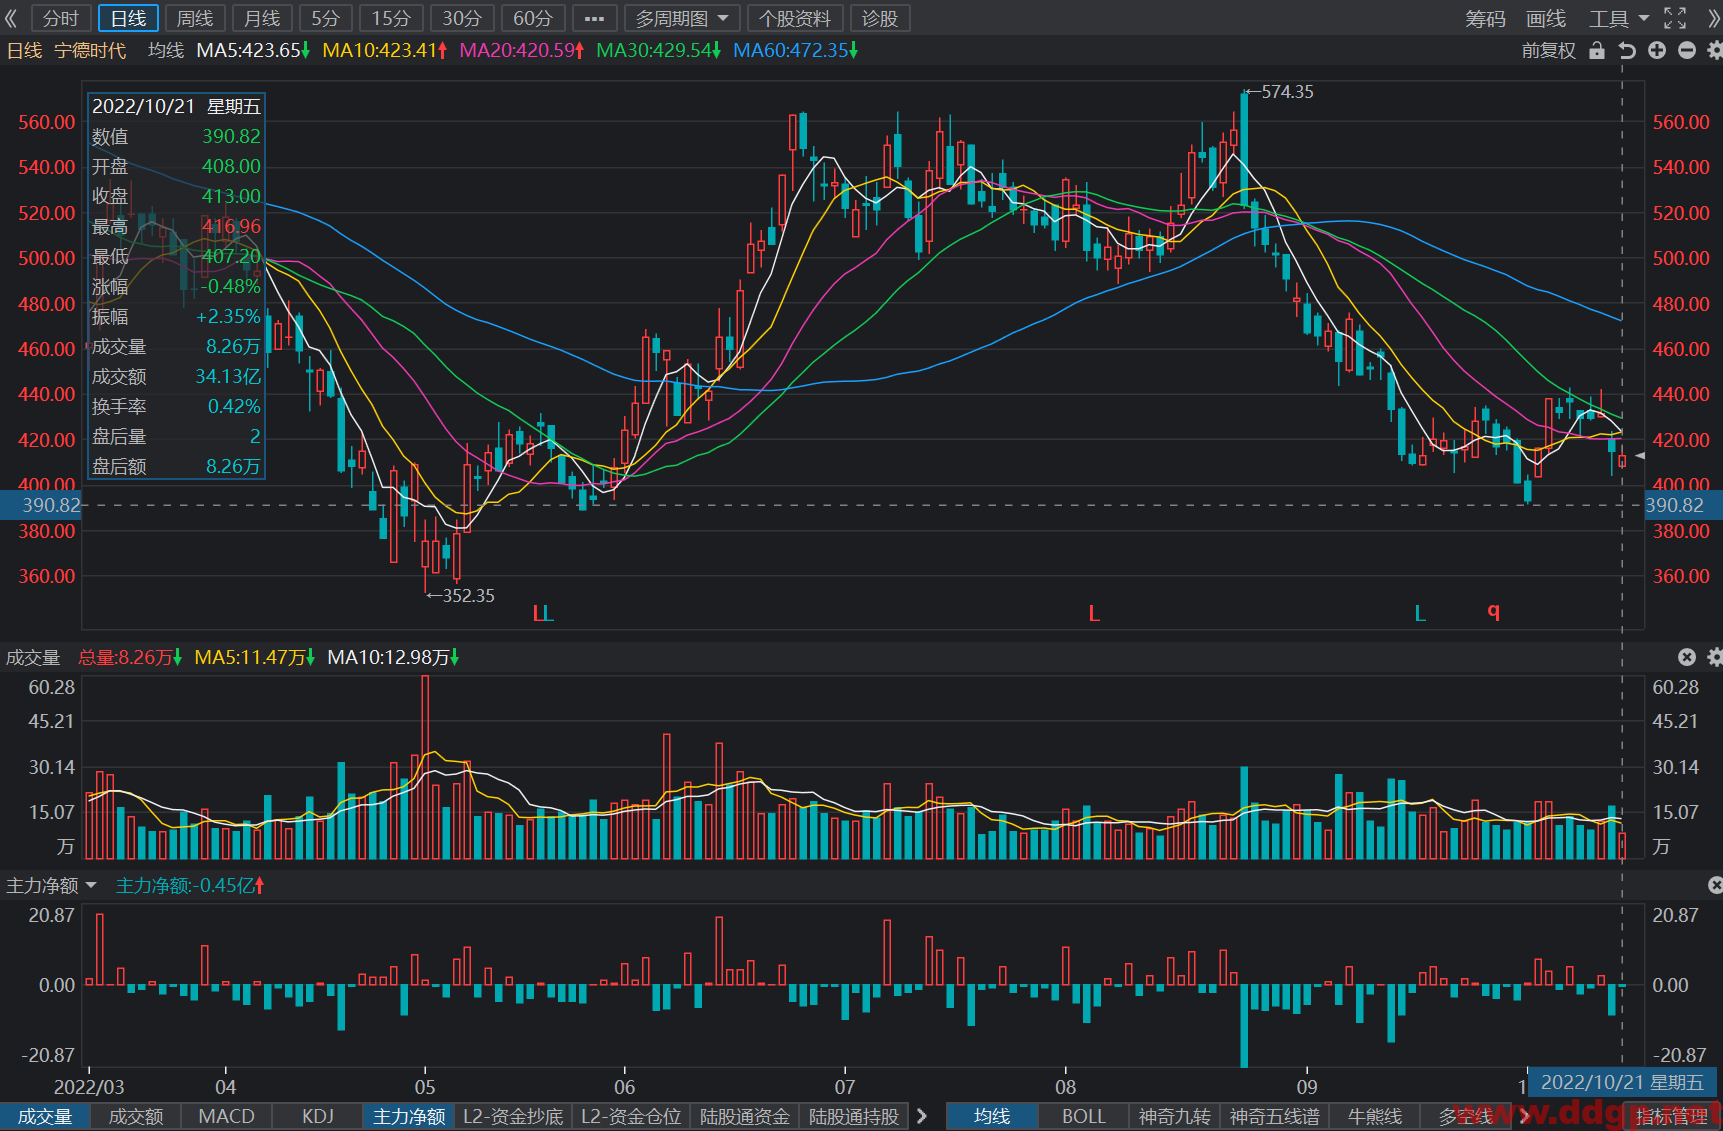Select L2-资金抄底 indicator tab
Image resolution: width=1723 pixels, height=1131 pixels.
(x=513, y=1116)
